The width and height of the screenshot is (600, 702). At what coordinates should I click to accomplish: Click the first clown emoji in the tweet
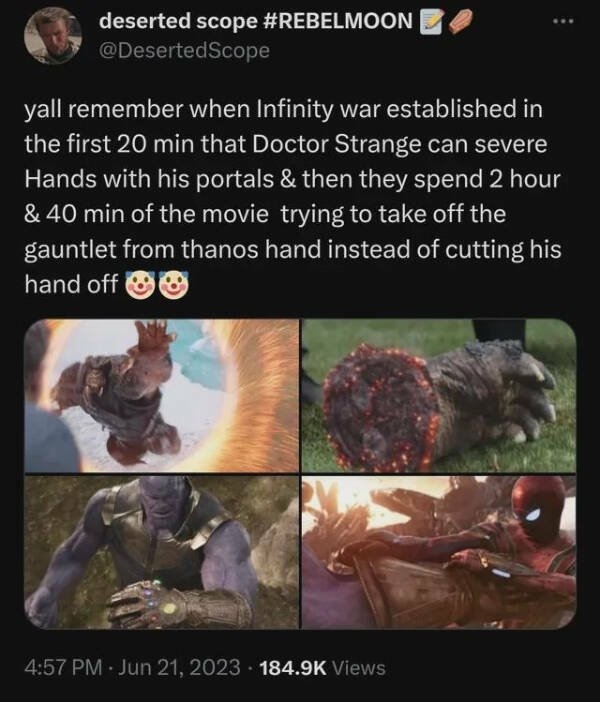(x=138, y=287)
